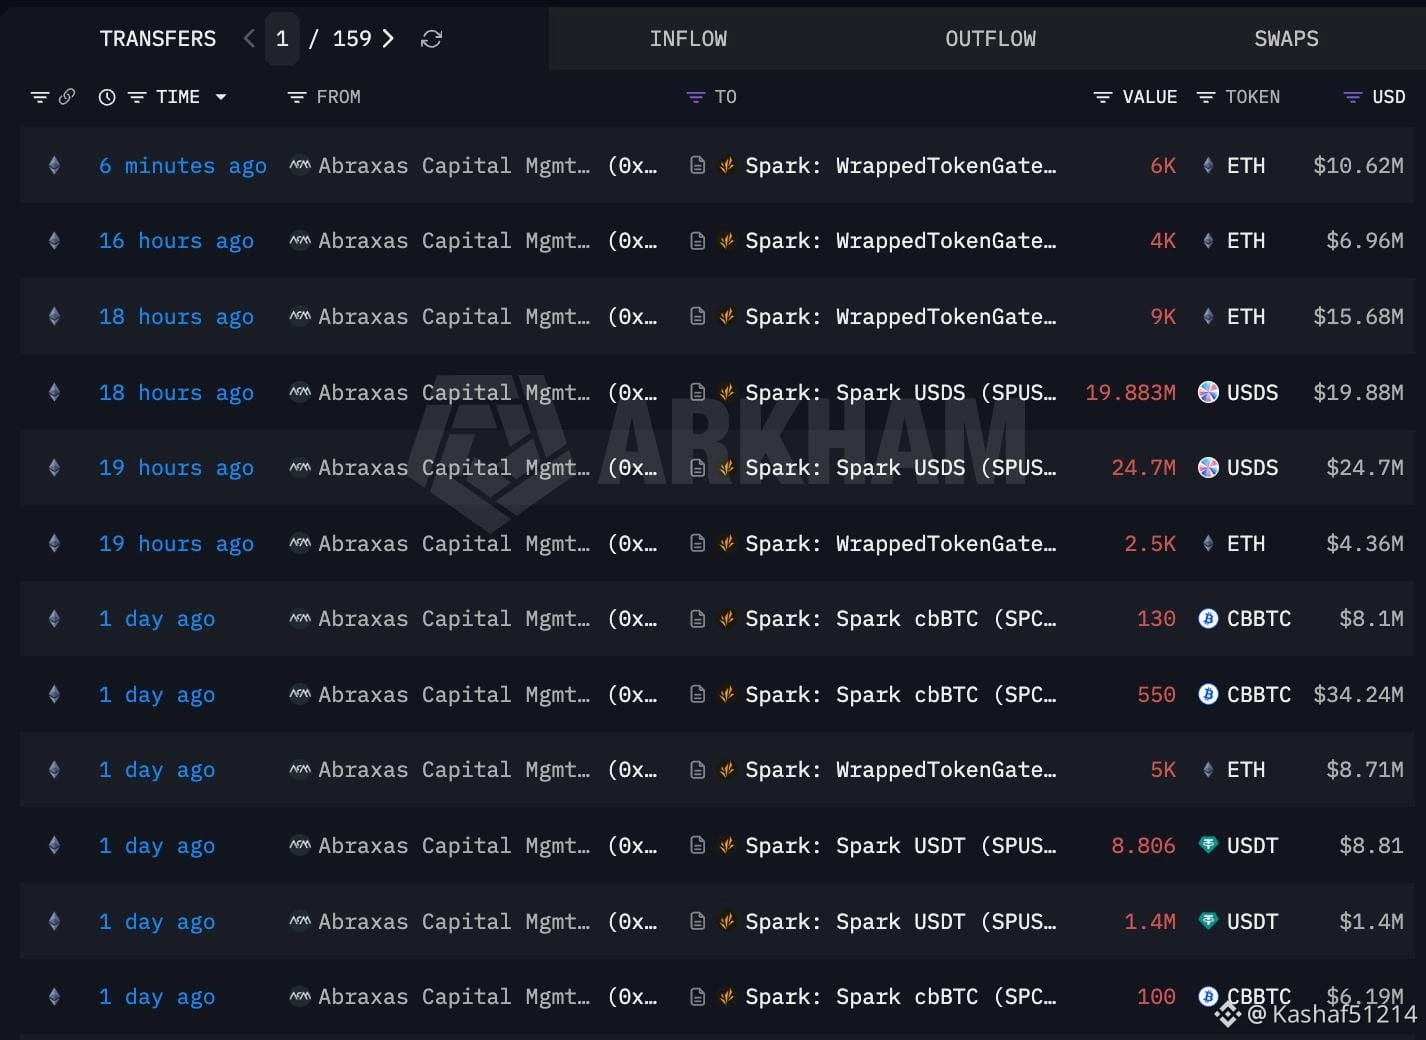Refresh the transfers list
1426x1040 pixels.
[431, 39]
